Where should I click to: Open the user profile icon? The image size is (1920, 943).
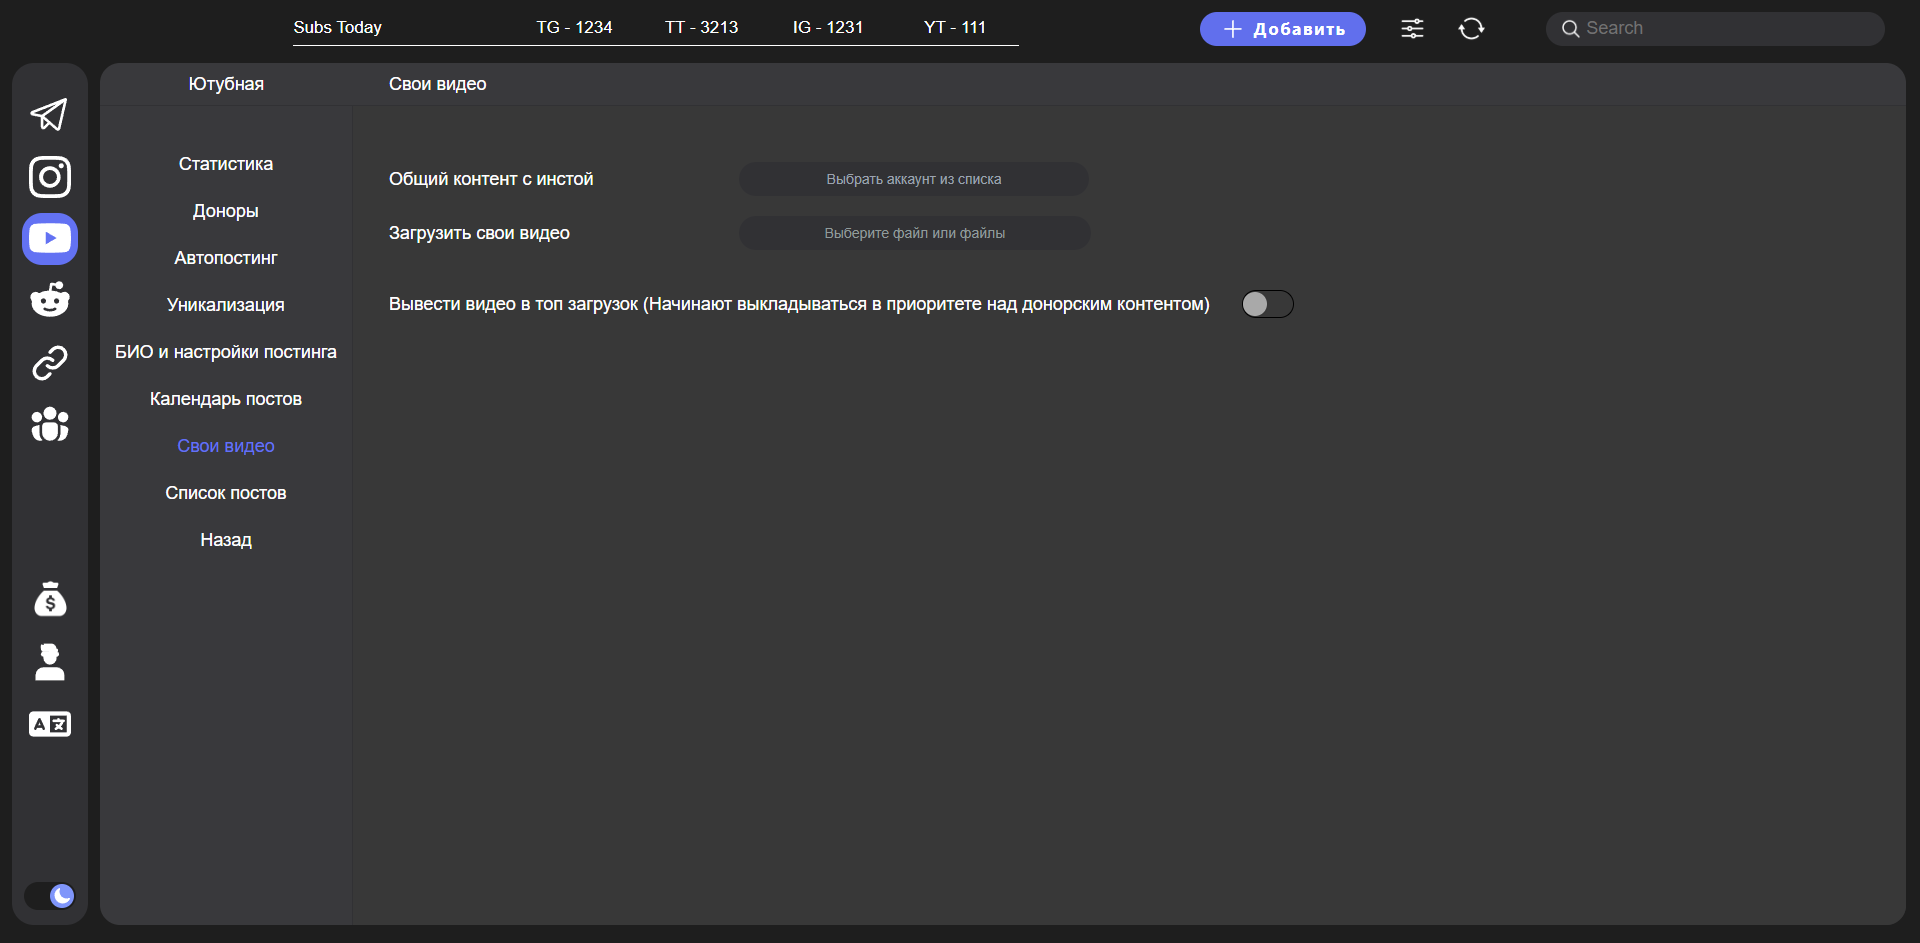(50, 662)
